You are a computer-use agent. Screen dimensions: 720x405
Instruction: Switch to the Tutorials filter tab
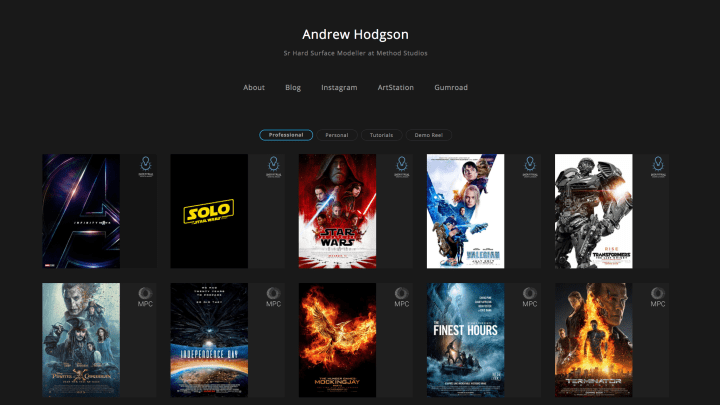[x=381, y=135]
